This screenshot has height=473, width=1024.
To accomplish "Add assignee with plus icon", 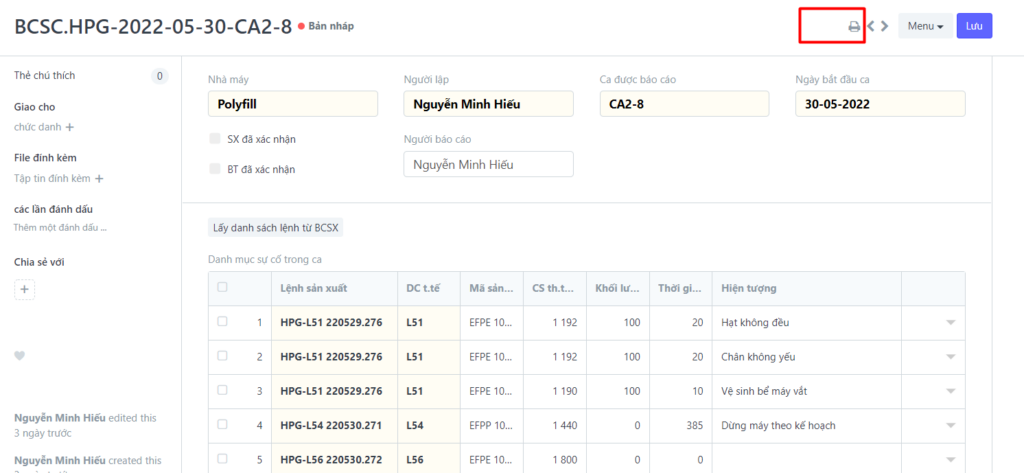I will 70,127.
